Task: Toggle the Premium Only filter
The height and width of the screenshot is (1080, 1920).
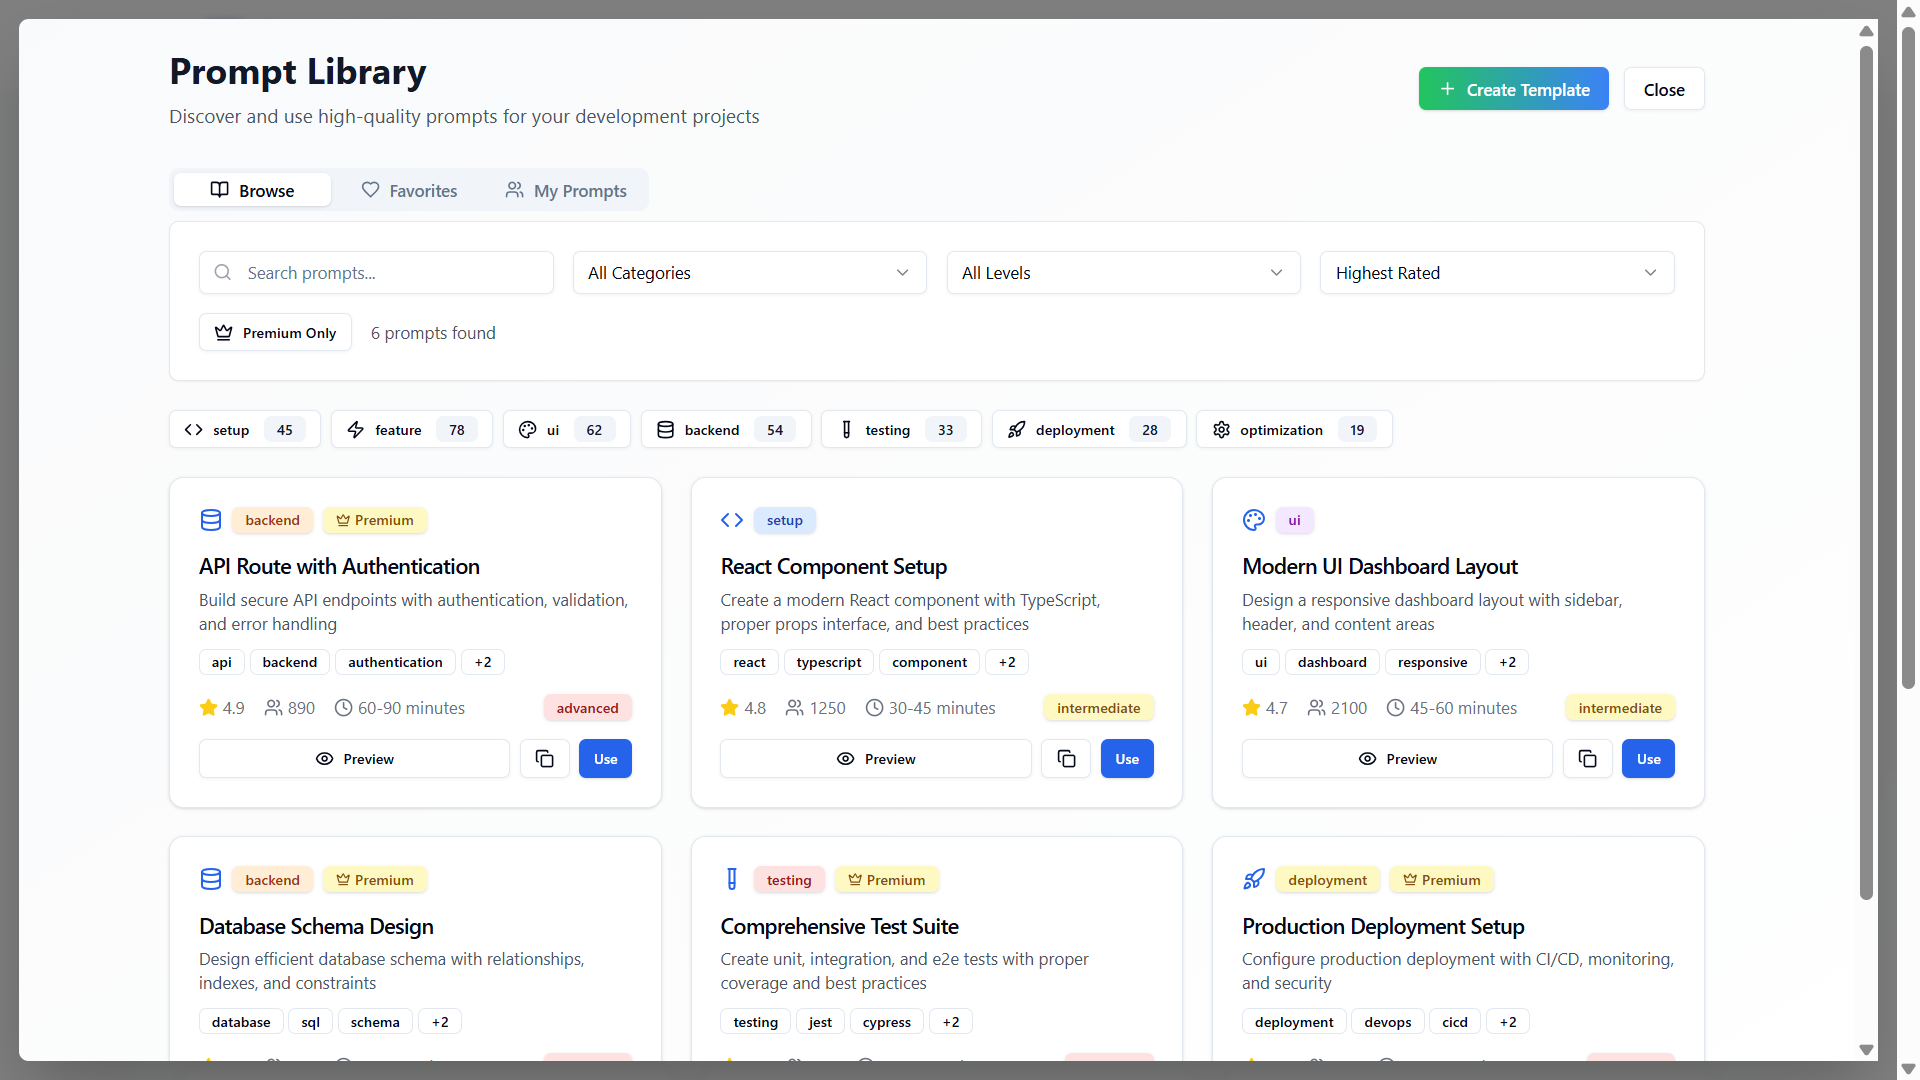Action: pyautogui.click(x=275, y=333)
